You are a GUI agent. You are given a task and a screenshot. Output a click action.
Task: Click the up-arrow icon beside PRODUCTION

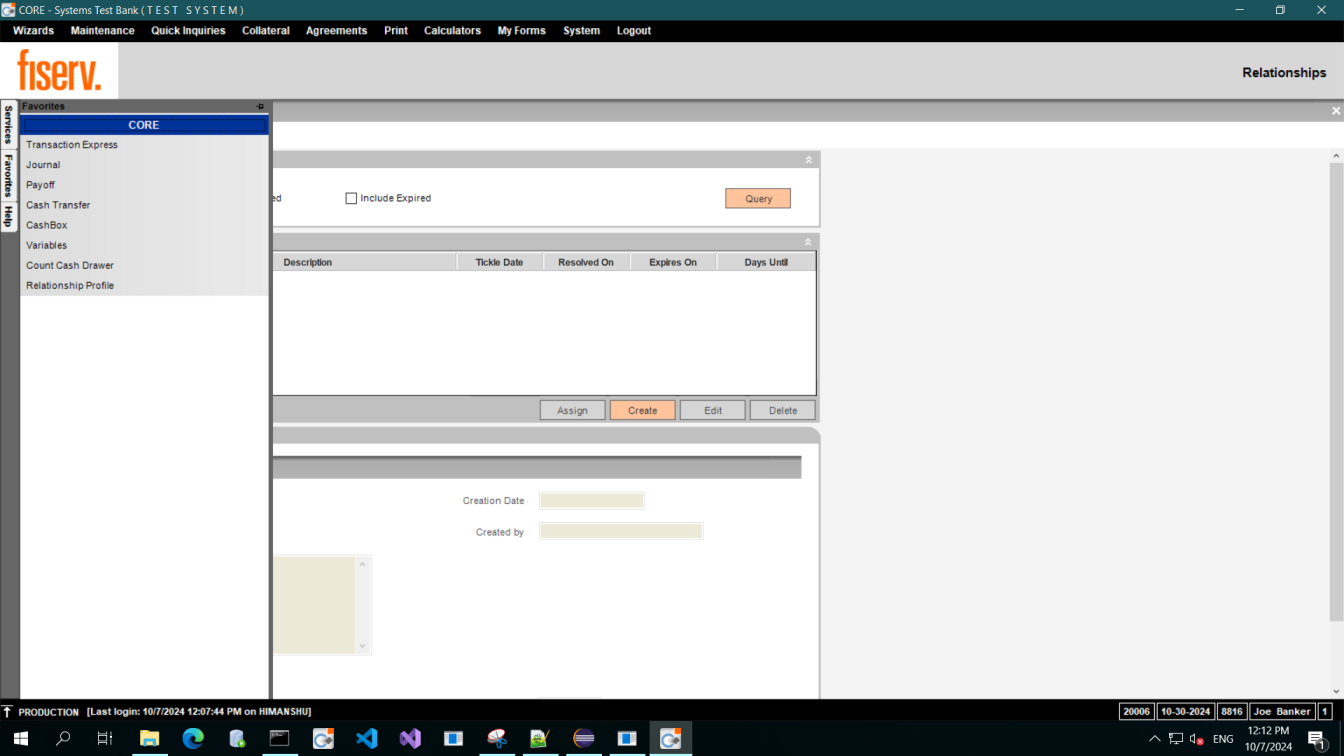point(8,712)
